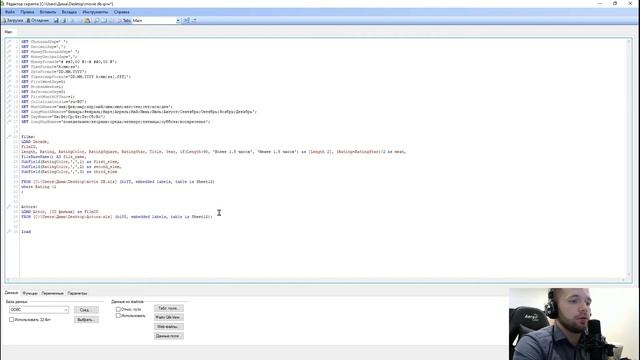Click the Соед... connect button
The height and width of the screenshot is (360, 640).
86,310
